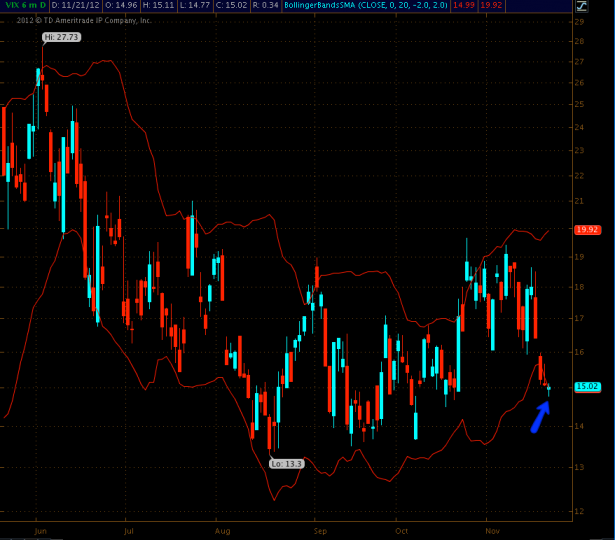Click the cyan 15.02 last price tag
The height and width of the screenshot is (540, 615).
[587, 387]
